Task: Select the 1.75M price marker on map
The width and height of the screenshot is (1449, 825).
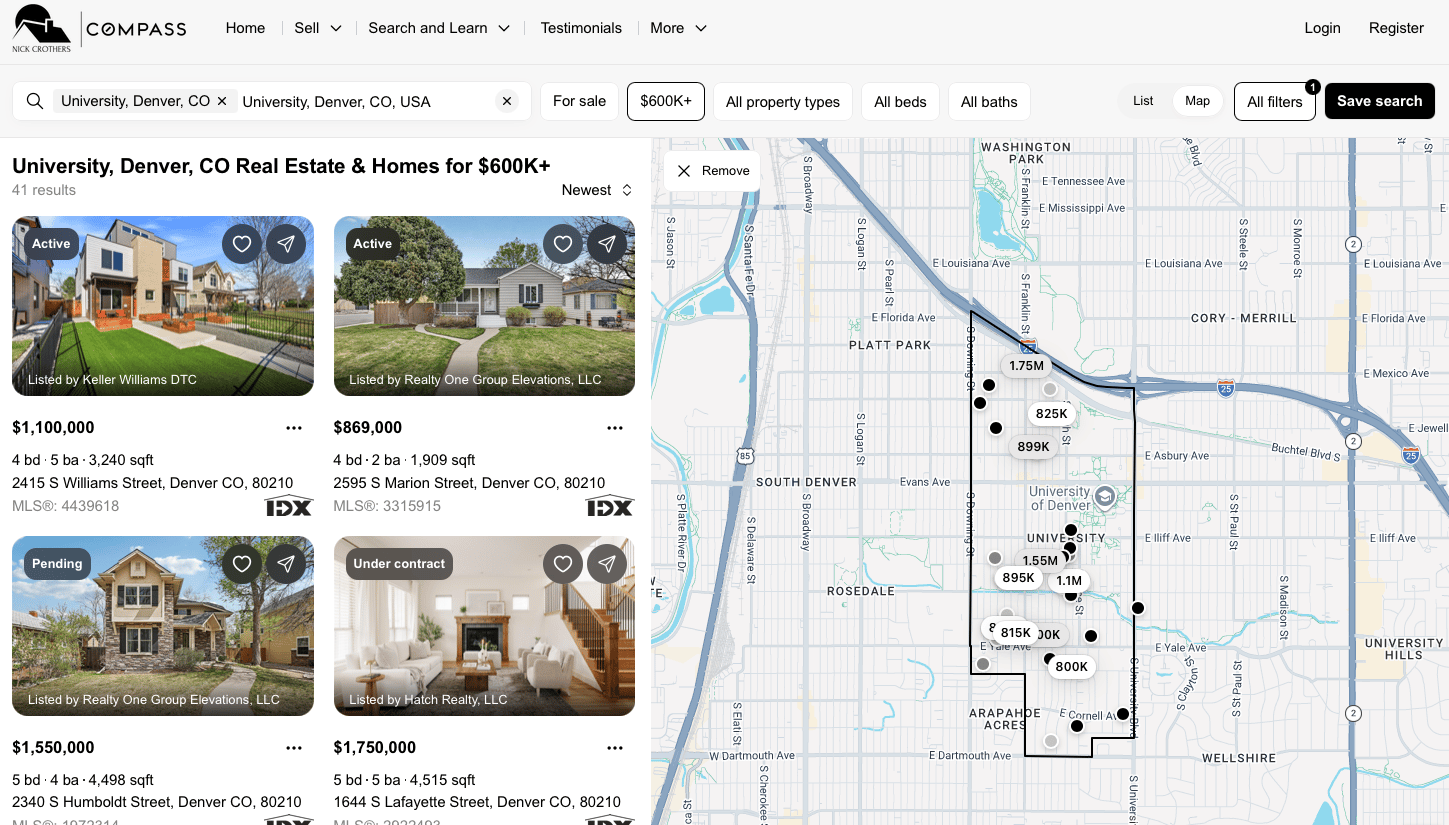Action: [x=1026, y=366]
